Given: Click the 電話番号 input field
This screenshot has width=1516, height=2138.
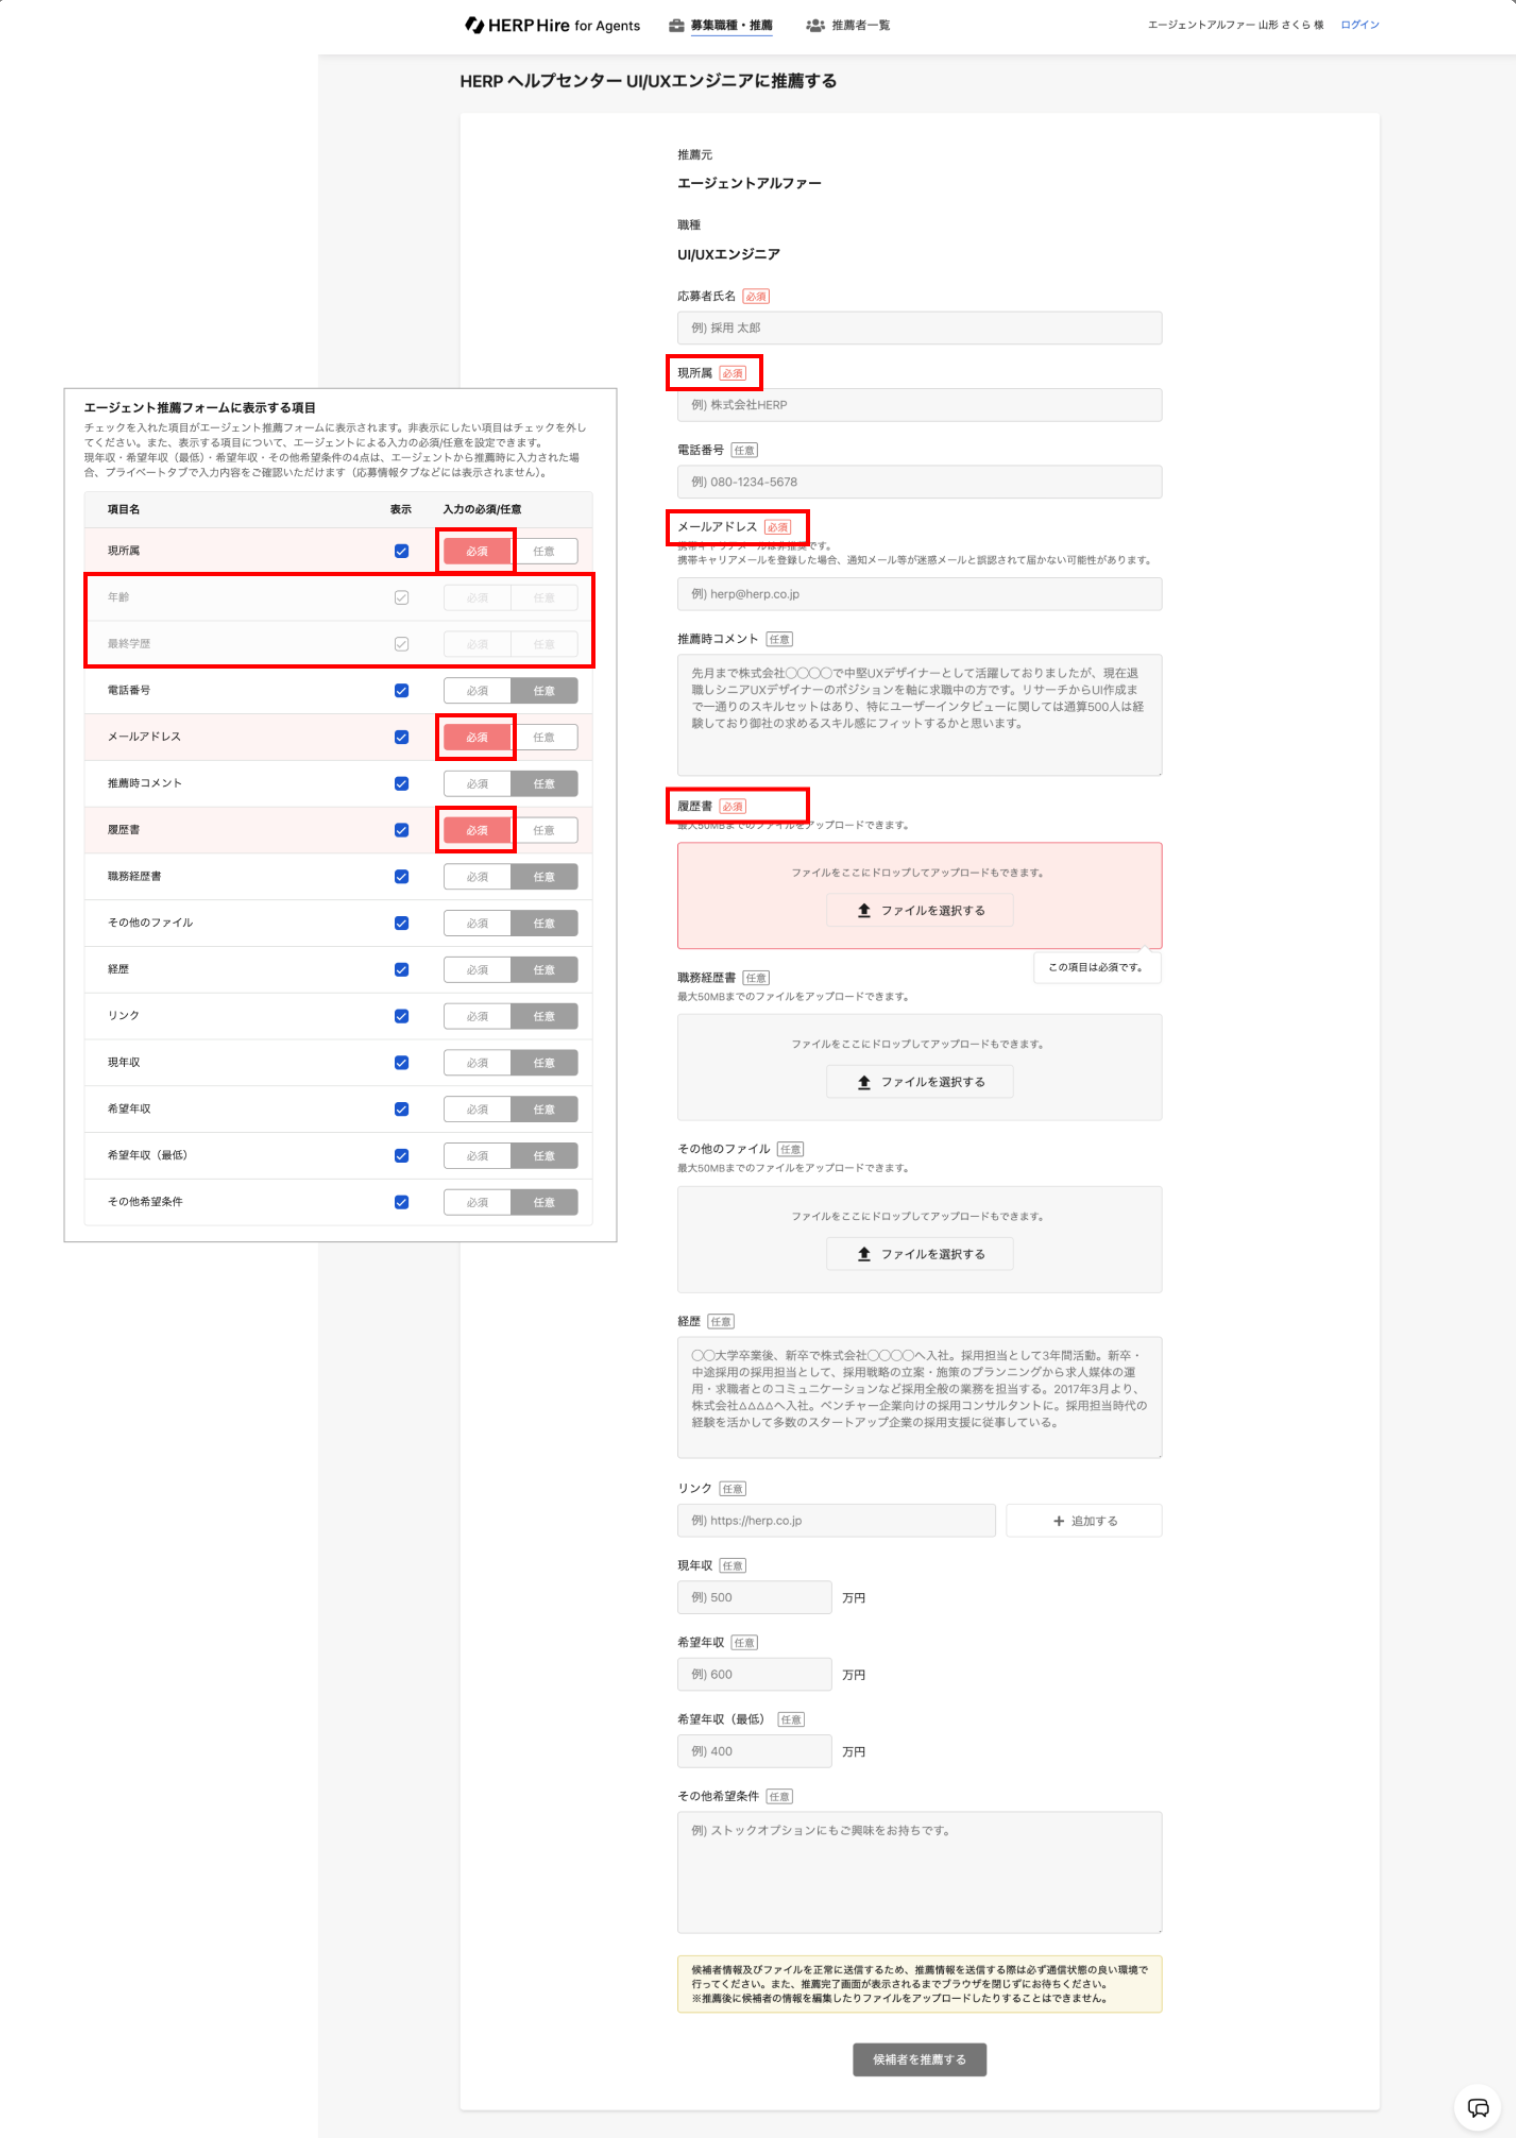Looking at the screenshot, I should (x=919, y=482).
